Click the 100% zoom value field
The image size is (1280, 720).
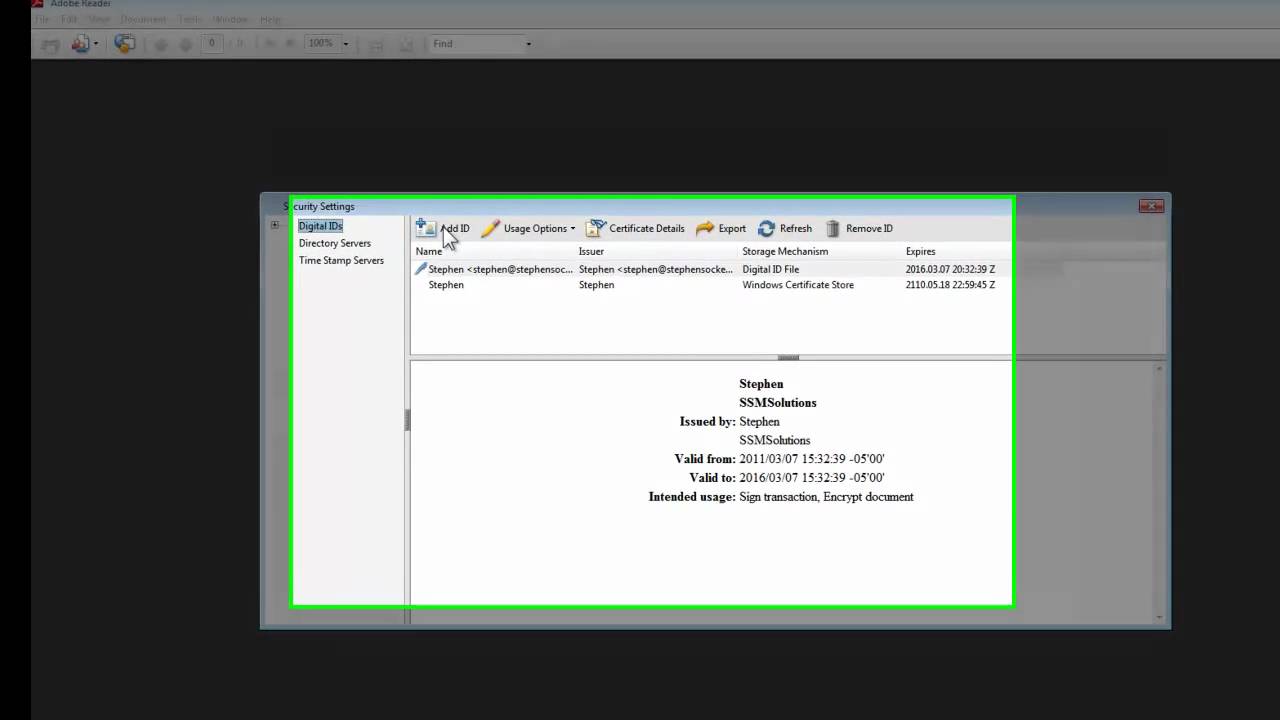321,44
